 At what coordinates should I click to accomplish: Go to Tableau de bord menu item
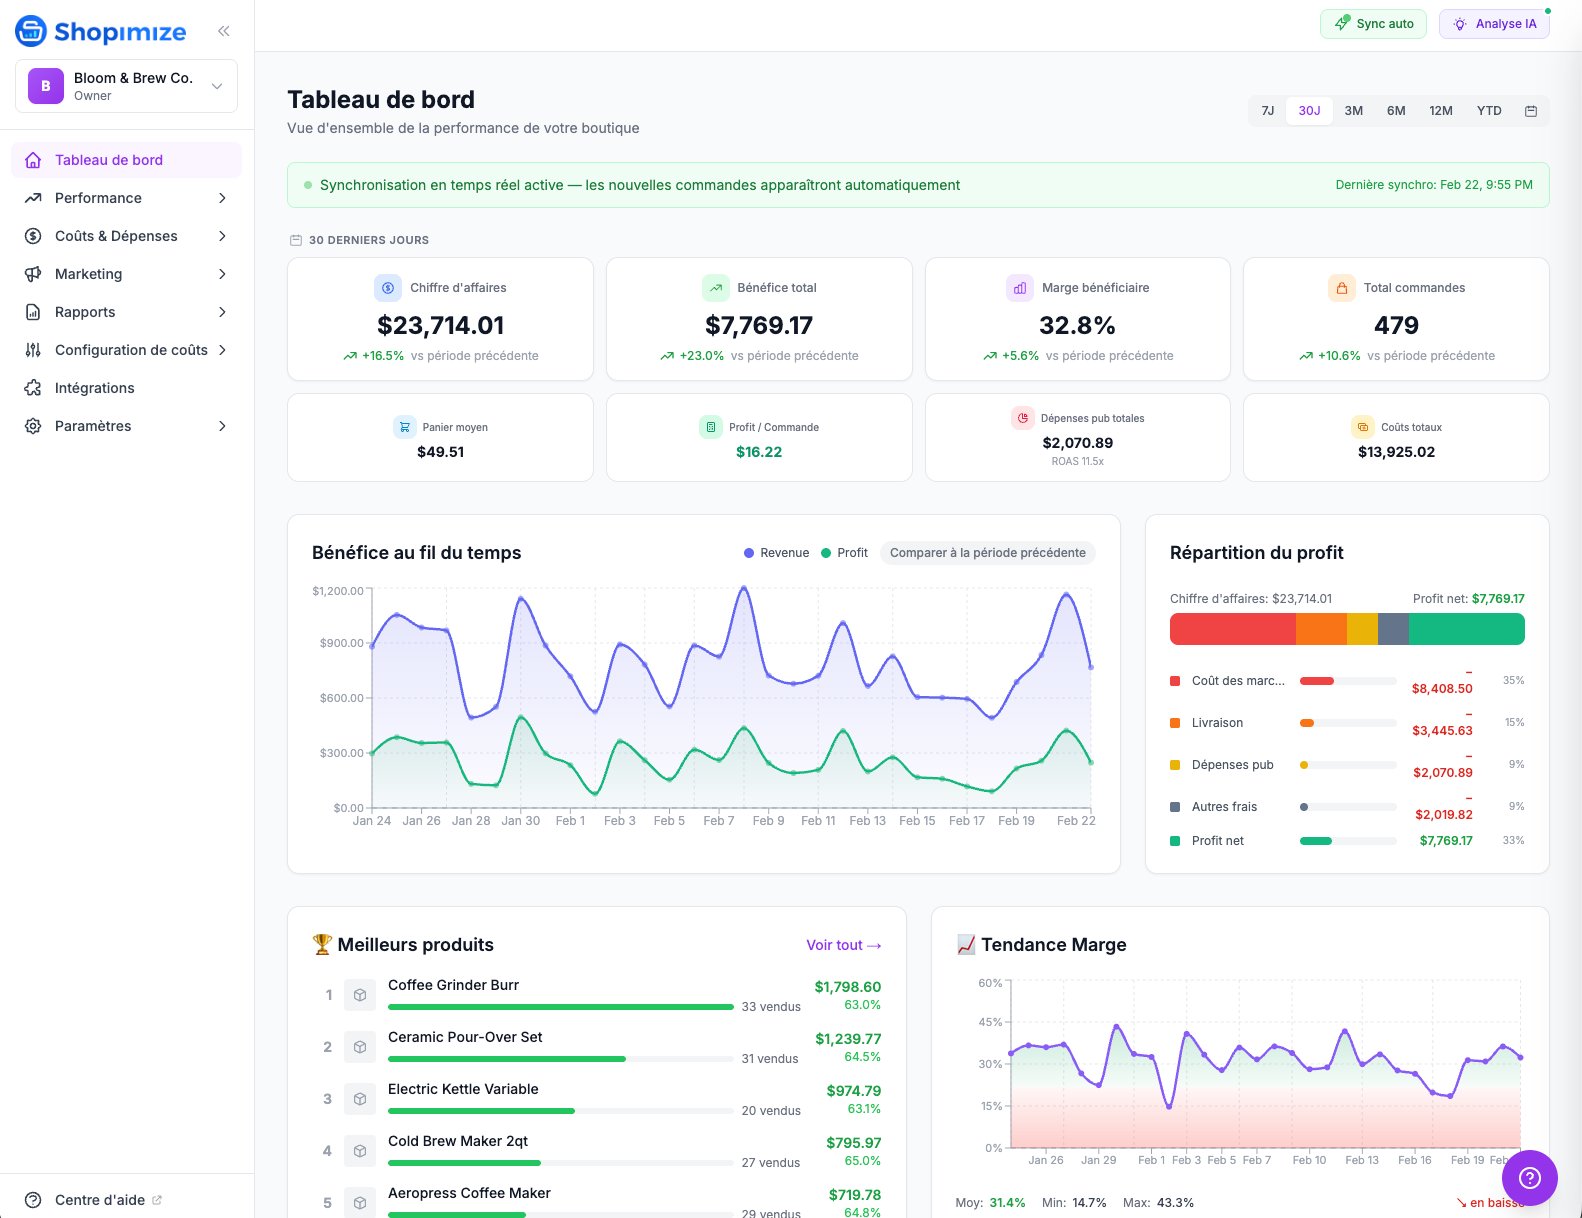tap(126, 160)
